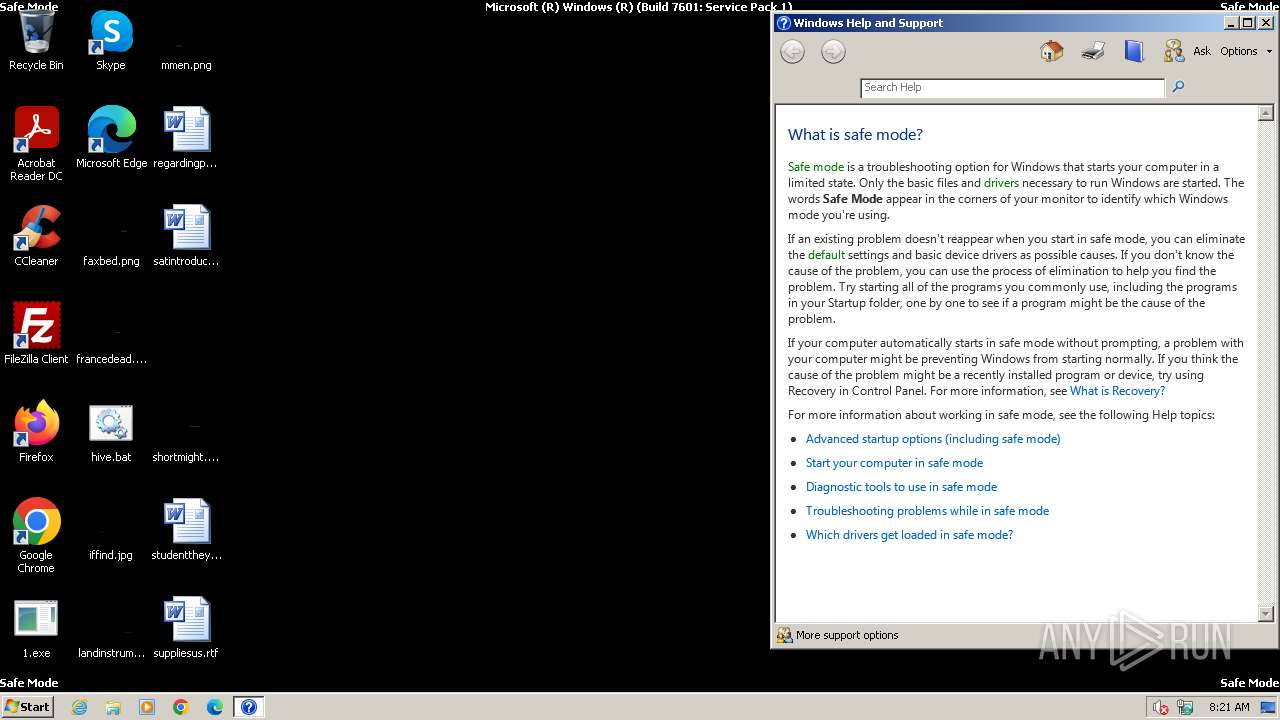Screen dimensions: 1280x720
Task: Browse Help using the book icon
Action: point(1133,51)
